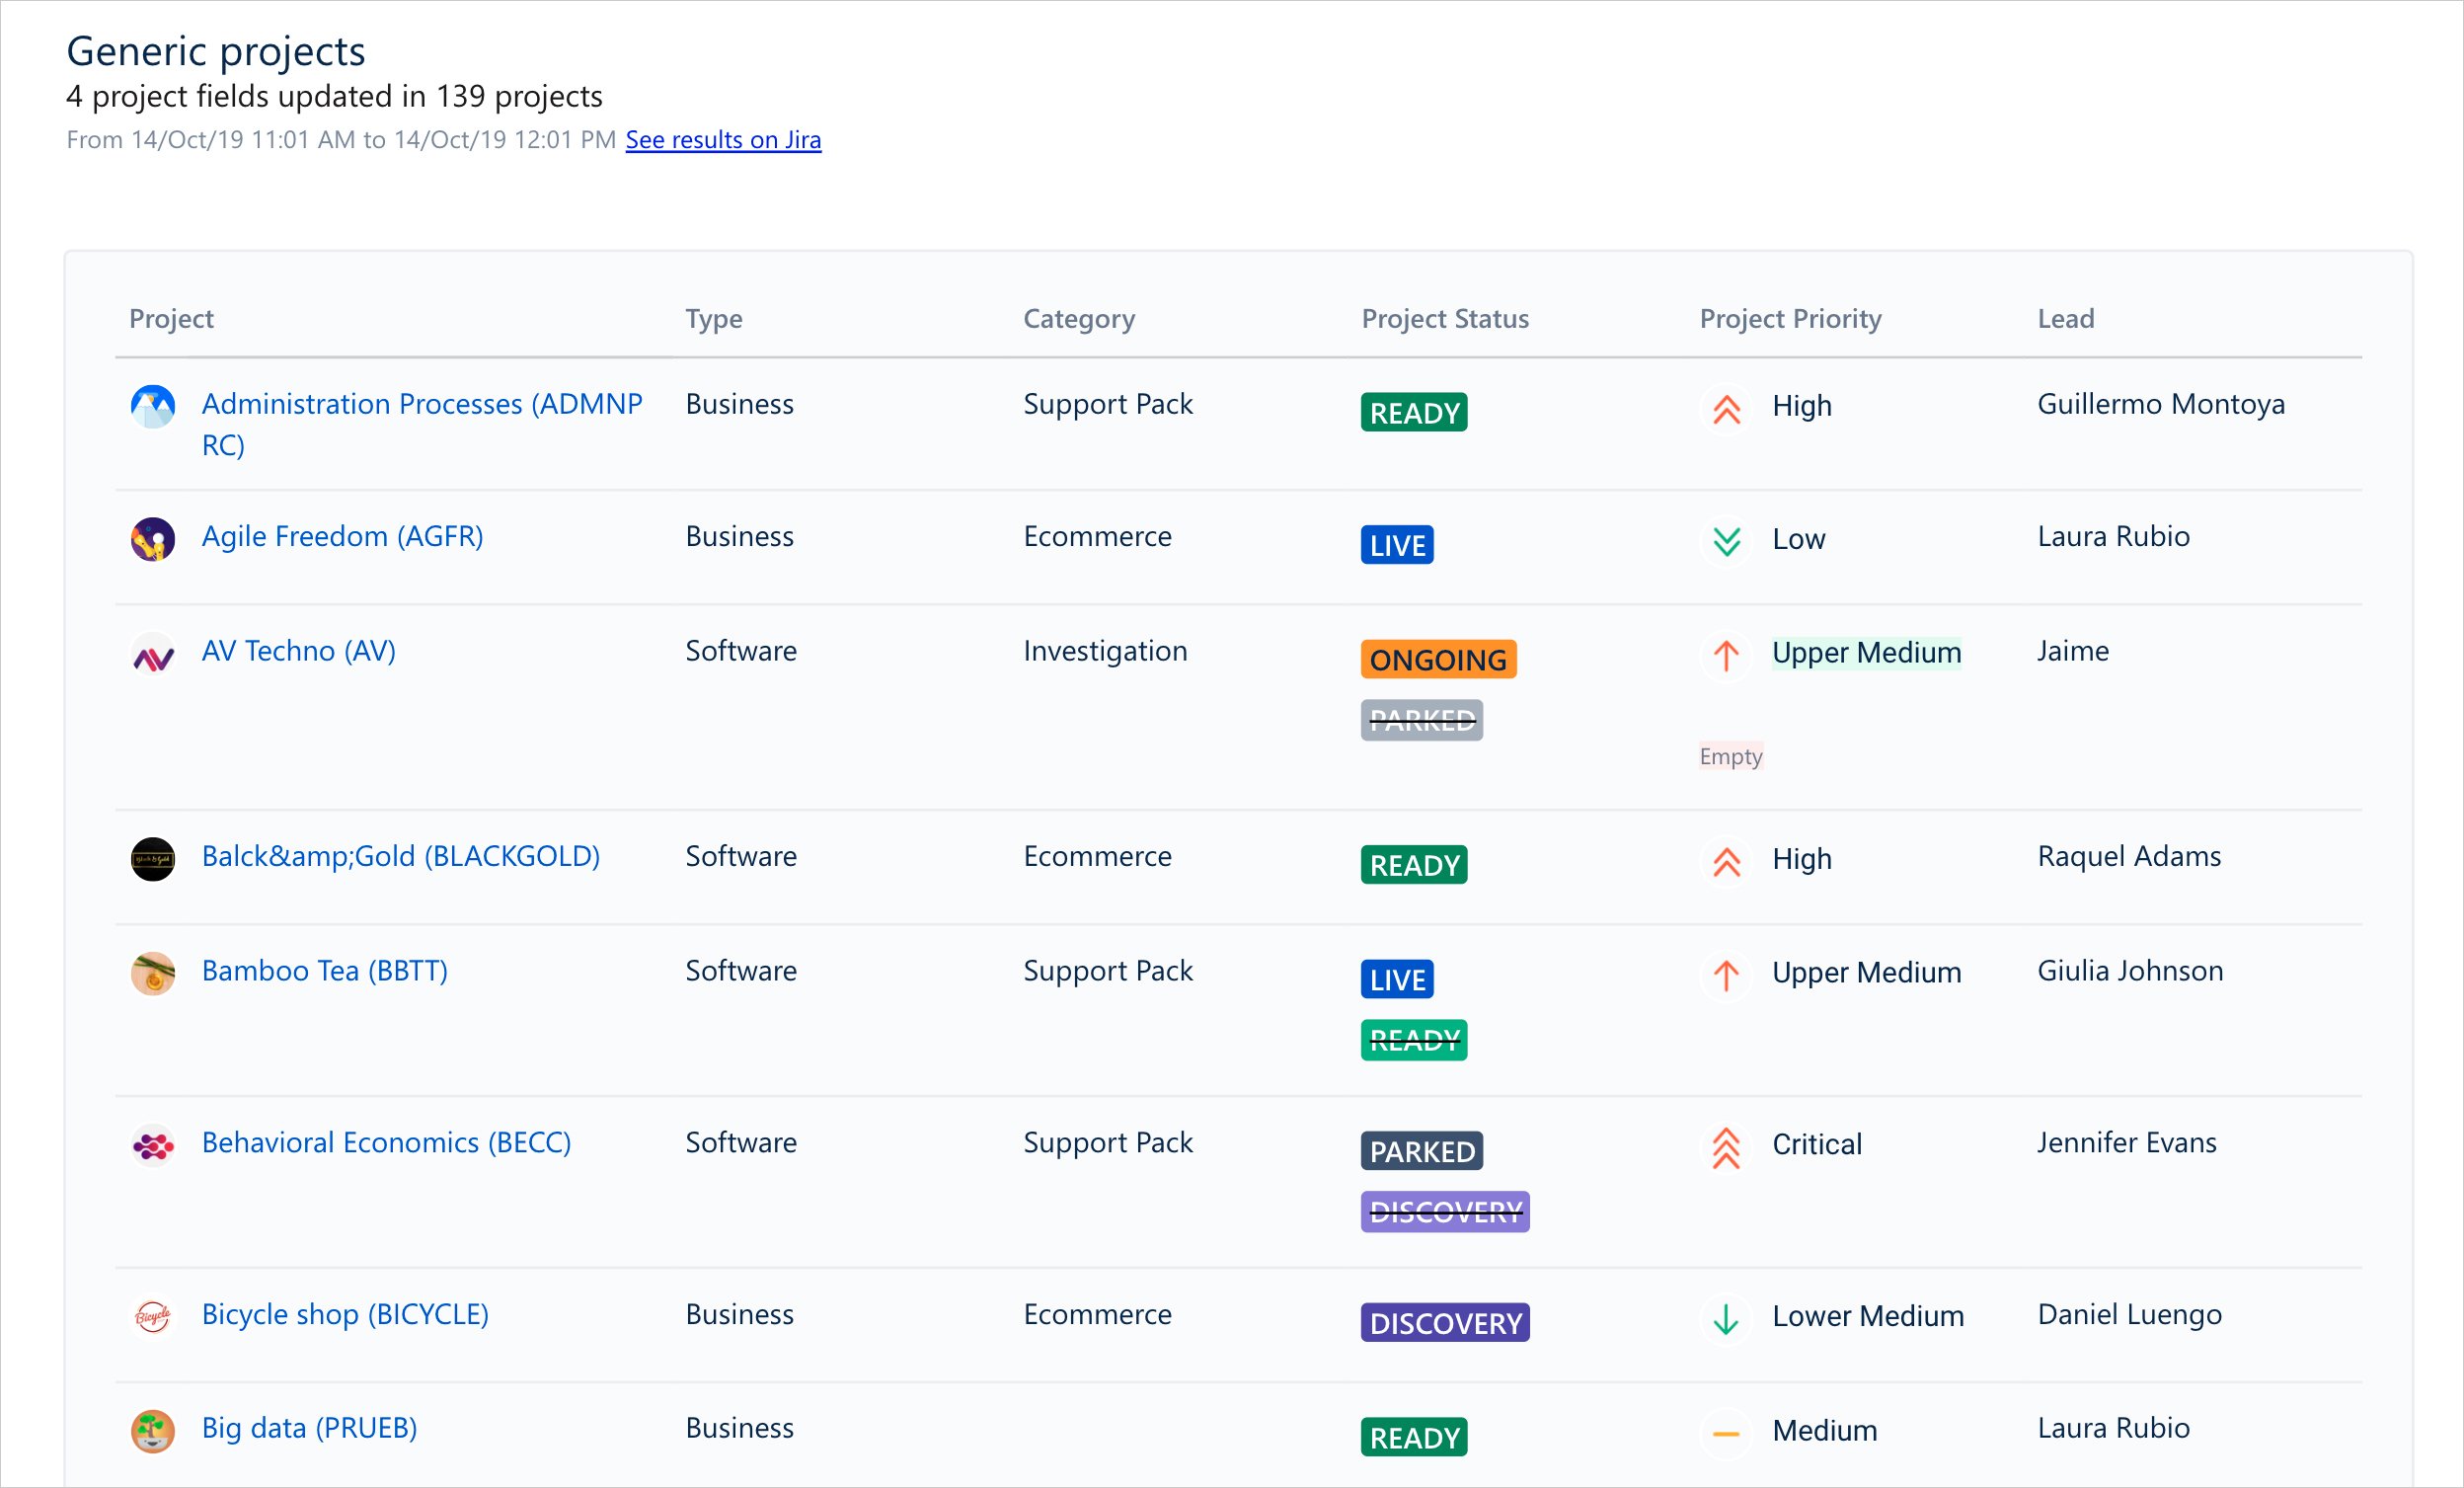Click the Balck&Gold project avatar
The width and height of the screenshot is (2464, 1488).
(x=152, y=858)
